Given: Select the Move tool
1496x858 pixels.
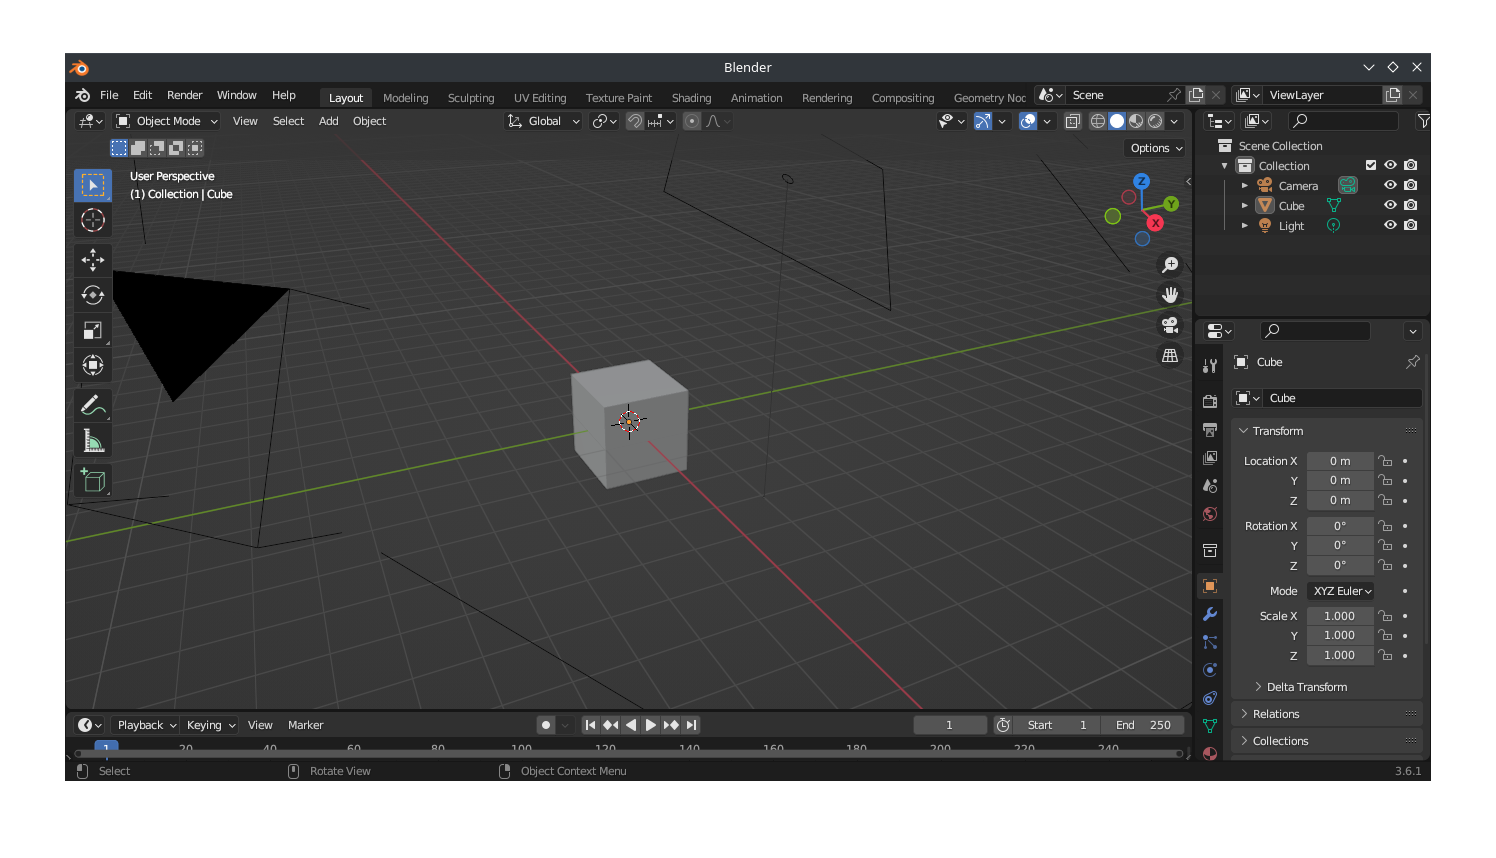Looking at the screenshot, I should pyautogui.click(x=93, y=260).
